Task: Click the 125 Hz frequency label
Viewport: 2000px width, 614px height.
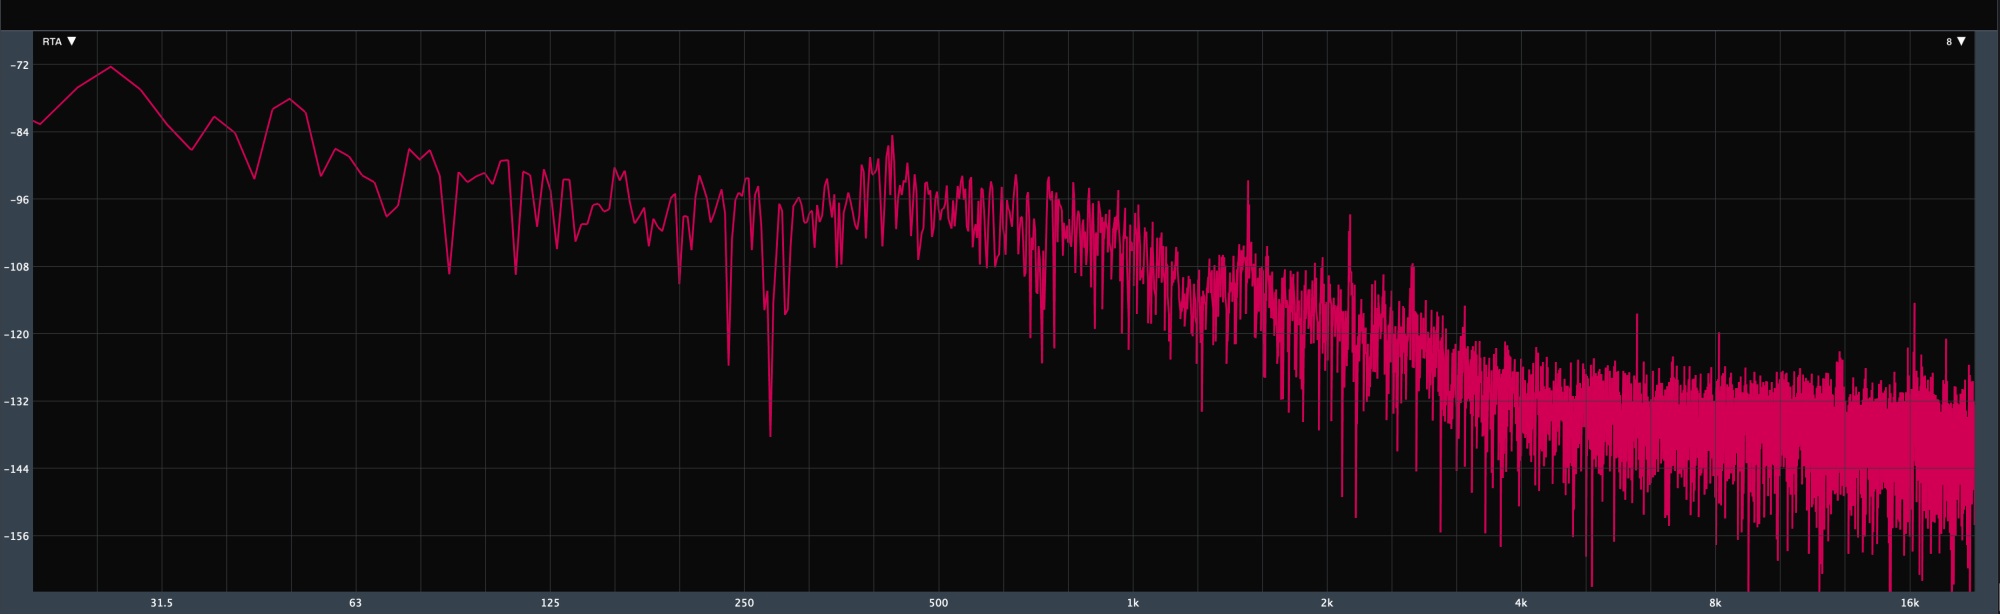Action: click(x=550, y=603)
